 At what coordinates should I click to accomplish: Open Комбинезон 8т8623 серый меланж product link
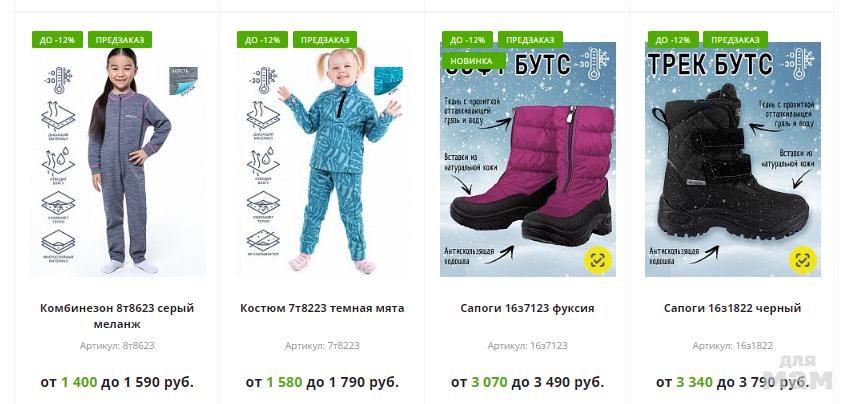pos(117,316)
